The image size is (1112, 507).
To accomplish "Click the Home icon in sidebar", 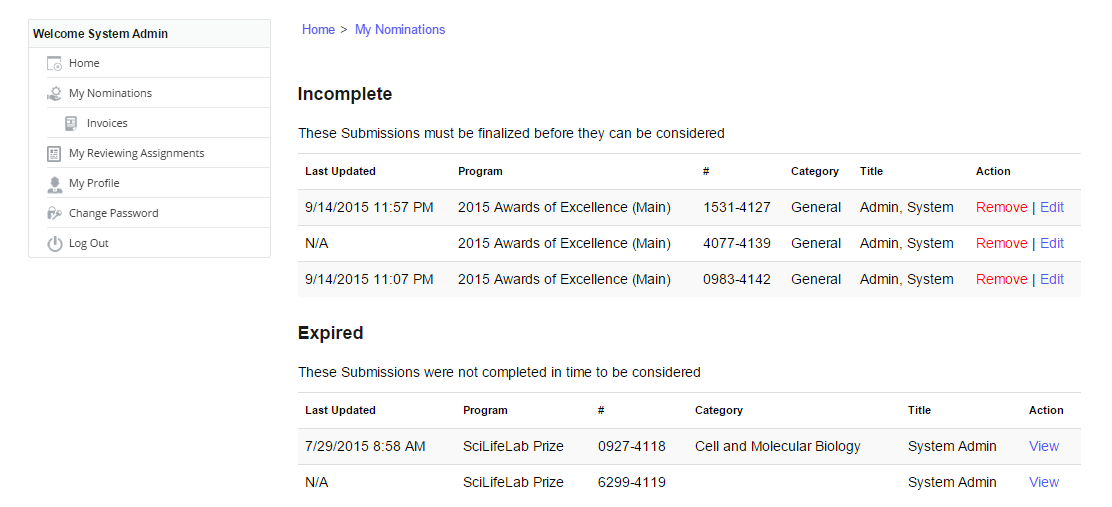I will pyautogui.click(x=54, y=63).
